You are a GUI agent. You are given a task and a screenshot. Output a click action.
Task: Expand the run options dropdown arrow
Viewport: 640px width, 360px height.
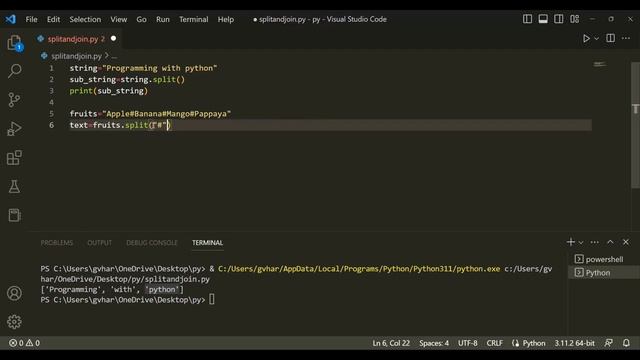point(597,39)
